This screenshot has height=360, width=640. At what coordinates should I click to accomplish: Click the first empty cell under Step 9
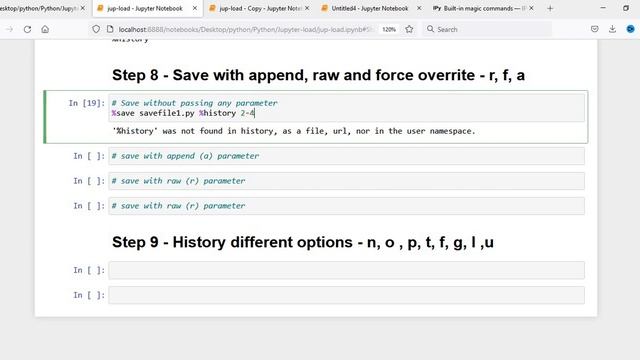pyautogui.click(x=347, y=270)
